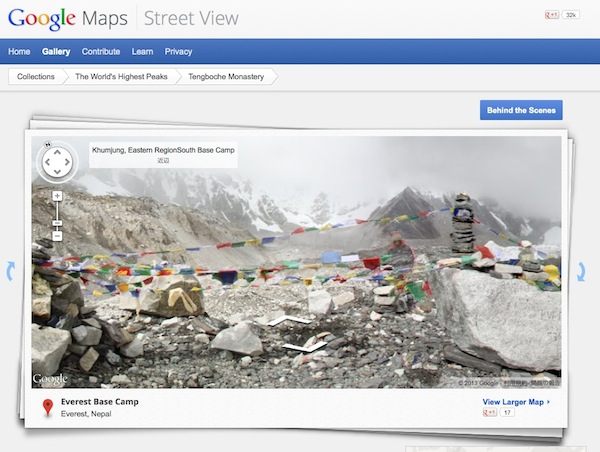
Task: Open the Privacy page
Action: (x=178, y=52)
